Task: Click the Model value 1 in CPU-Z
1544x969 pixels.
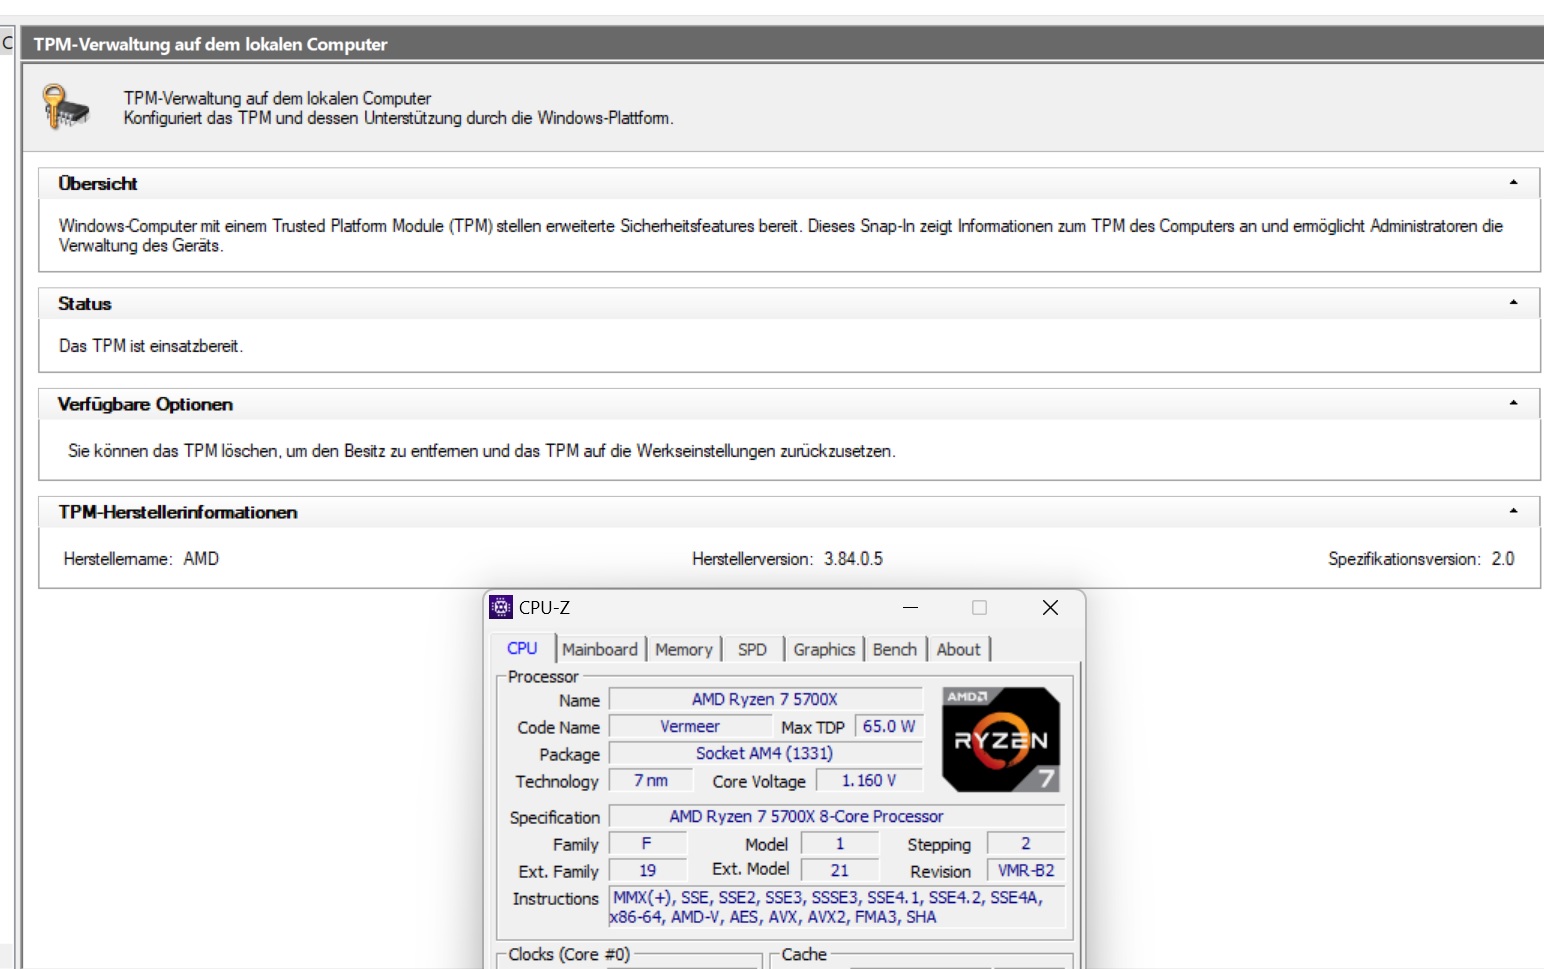Action: pyautogui.click(x=840, y=843)
